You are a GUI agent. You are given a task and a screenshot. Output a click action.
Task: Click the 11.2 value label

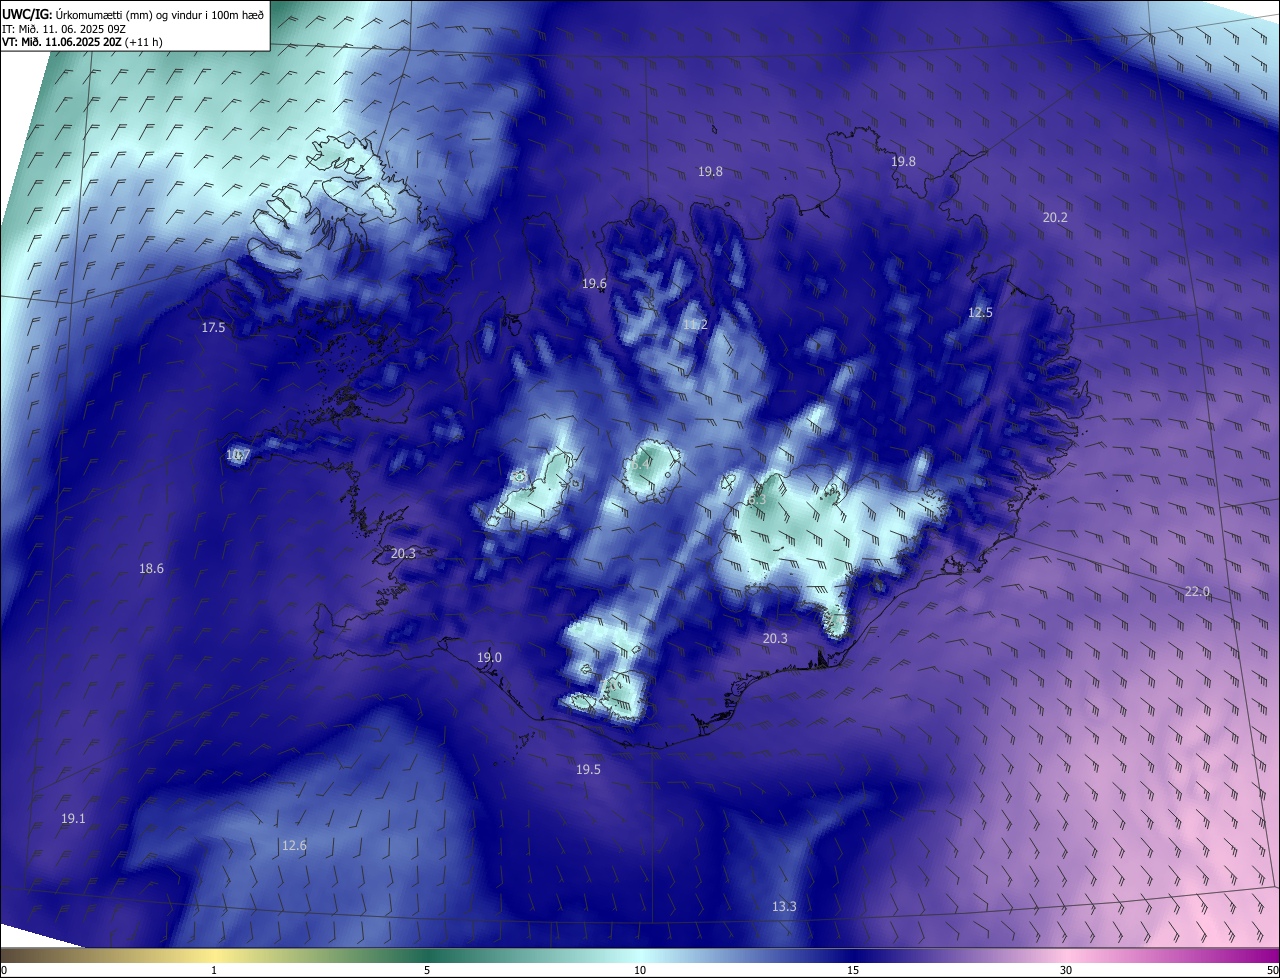click(x=695, y=325)
